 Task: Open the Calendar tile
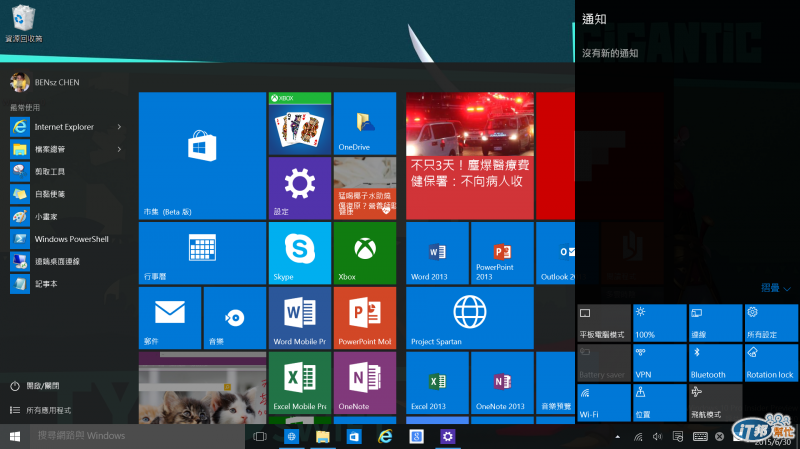(x=203, y=253)
